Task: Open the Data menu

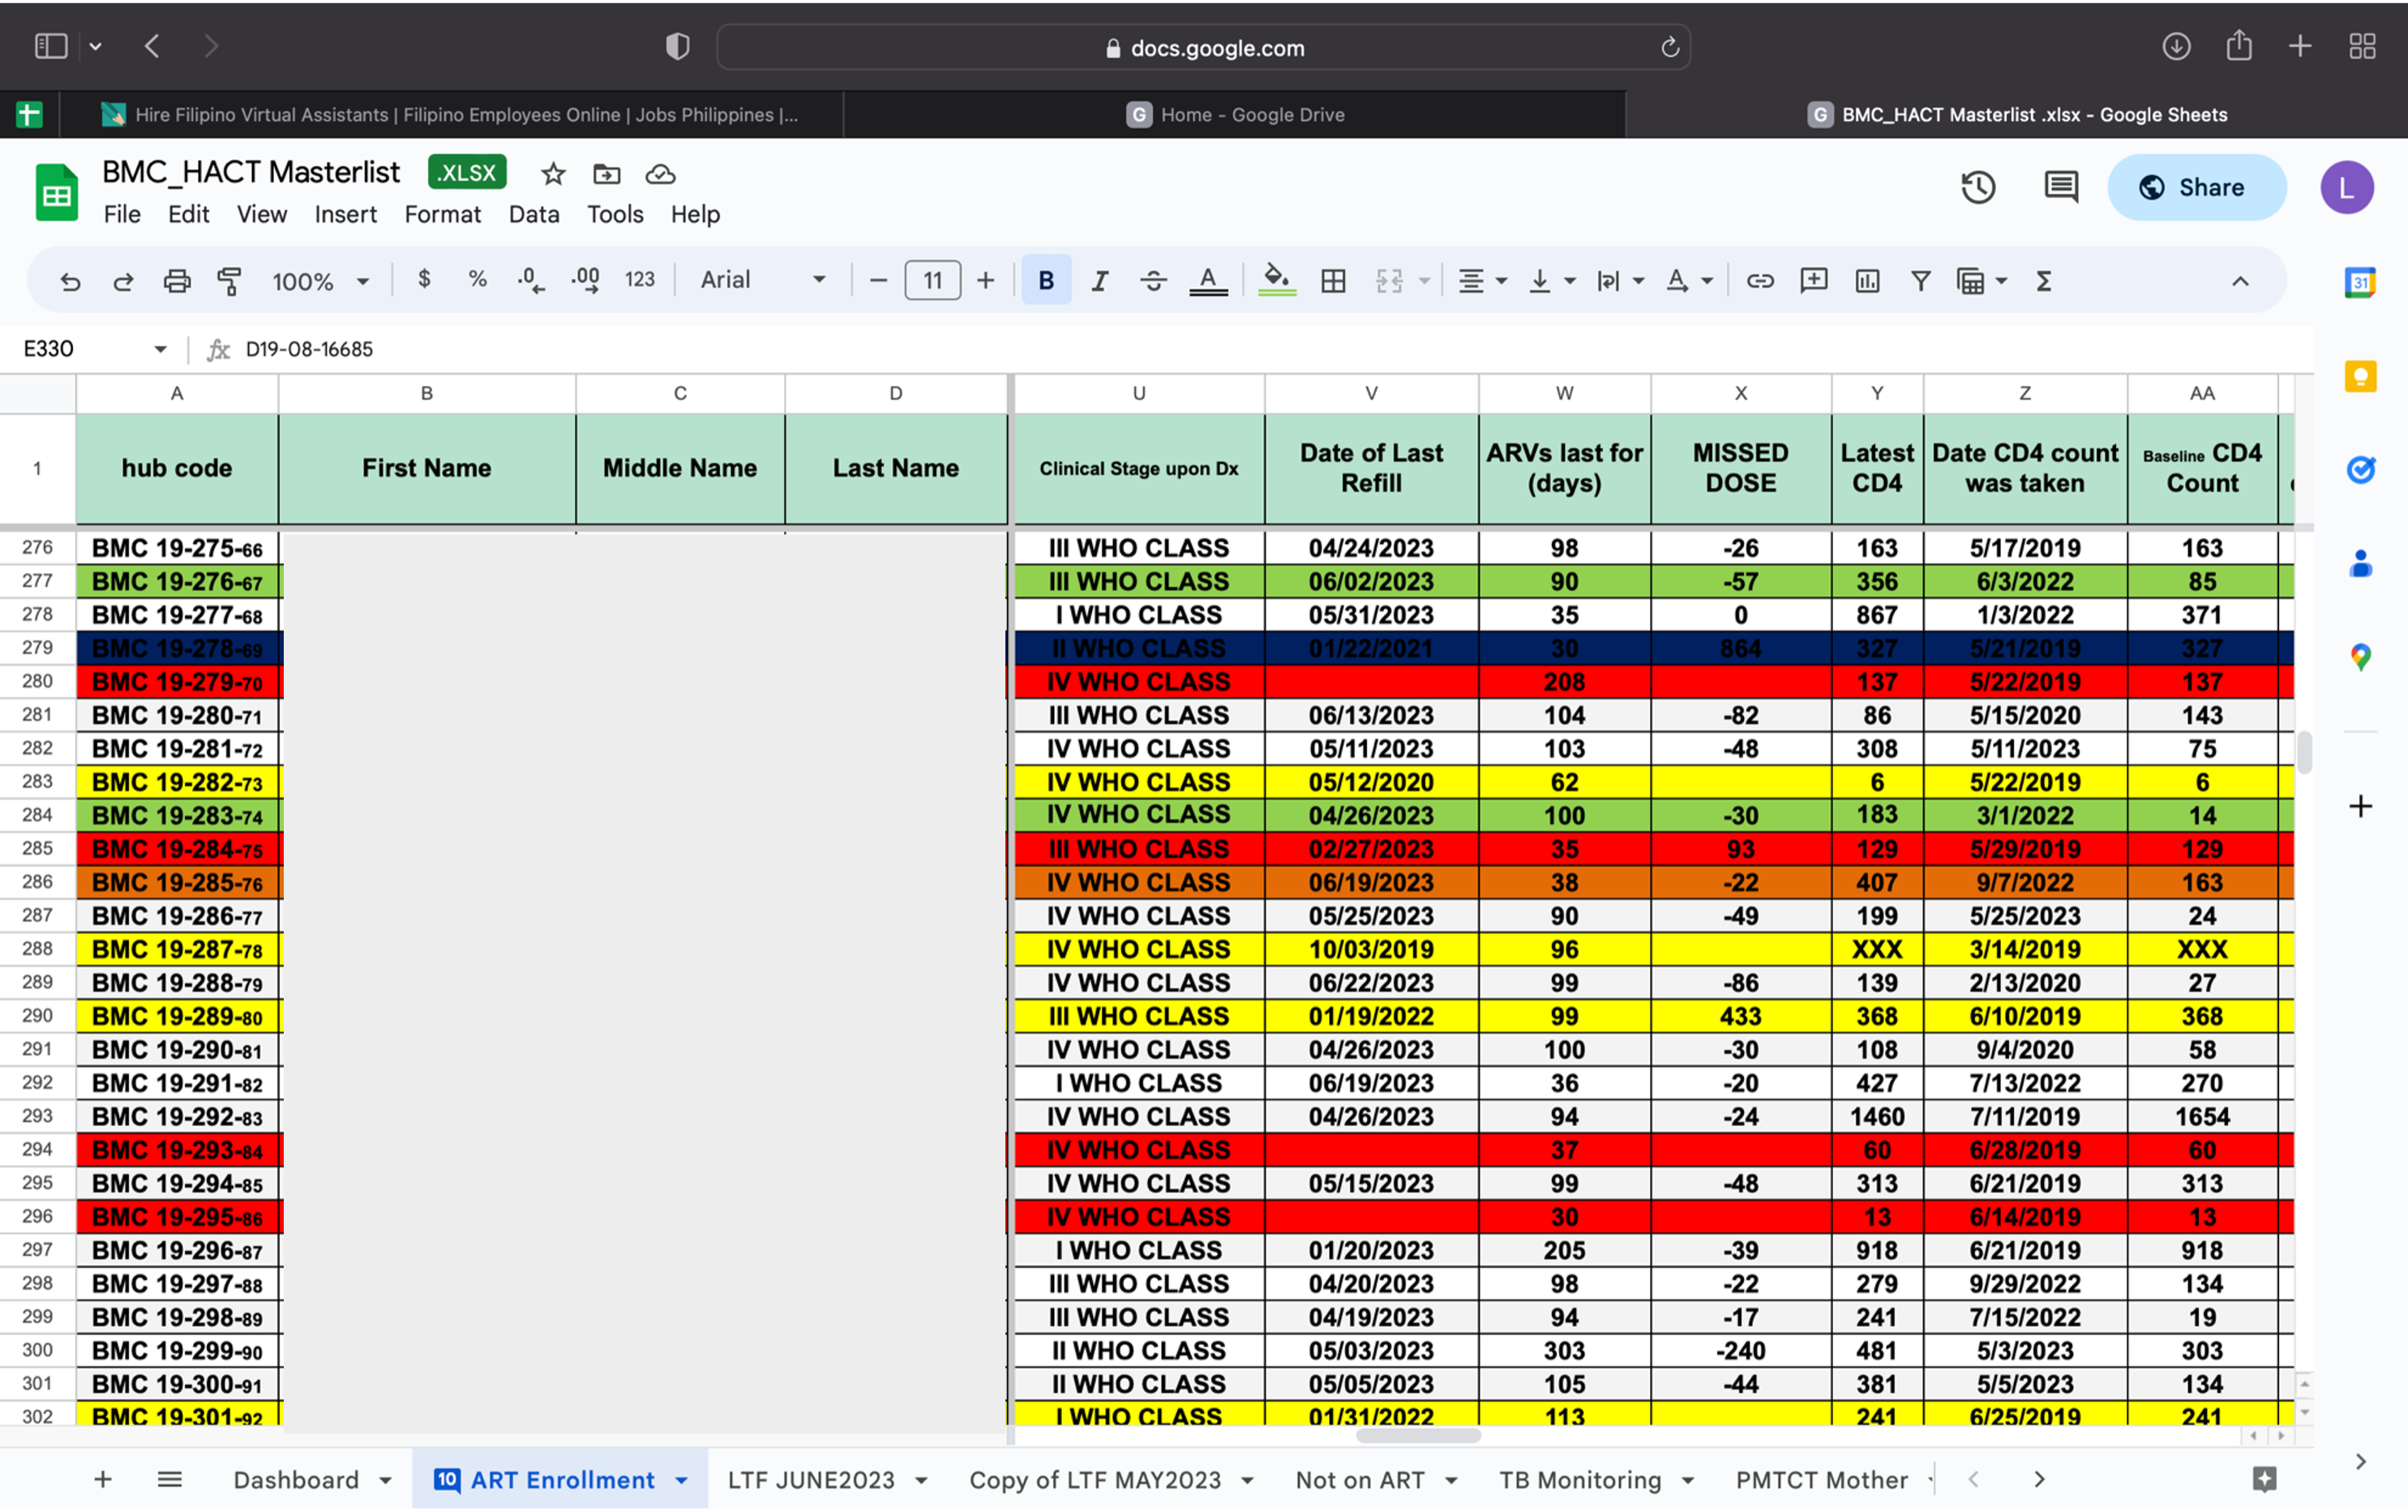Action: coord(533,214)
